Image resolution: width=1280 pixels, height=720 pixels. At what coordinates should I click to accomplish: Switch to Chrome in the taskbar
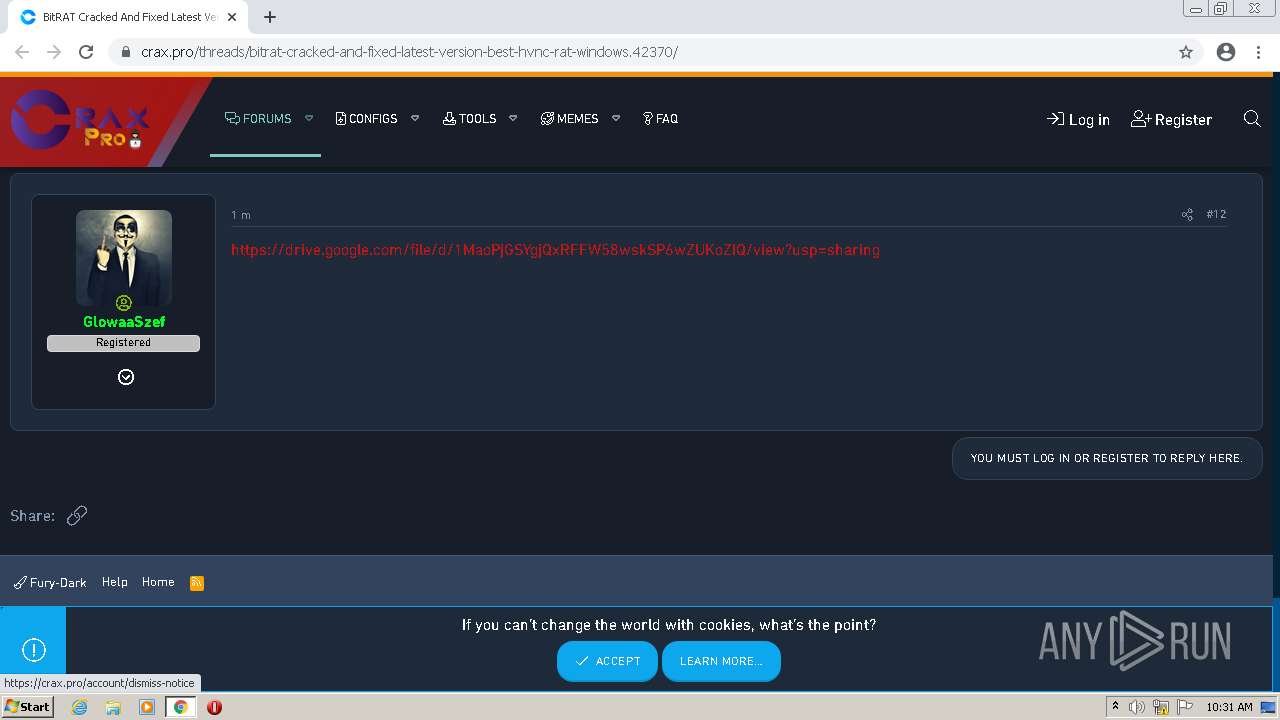pyautogui.click(x=181, y=707)
